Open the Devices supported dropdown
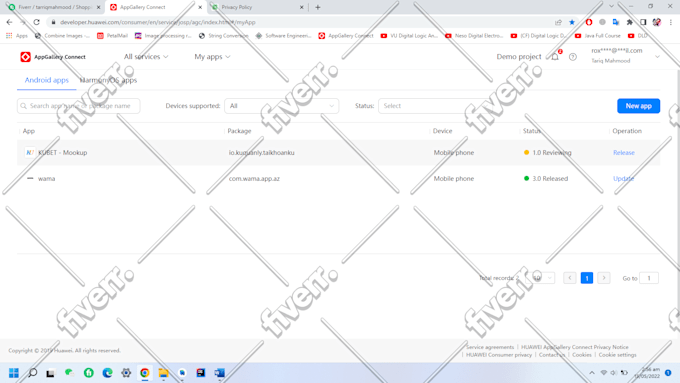Viewport: 680px width, 383px height. click(x=281, y=106)
